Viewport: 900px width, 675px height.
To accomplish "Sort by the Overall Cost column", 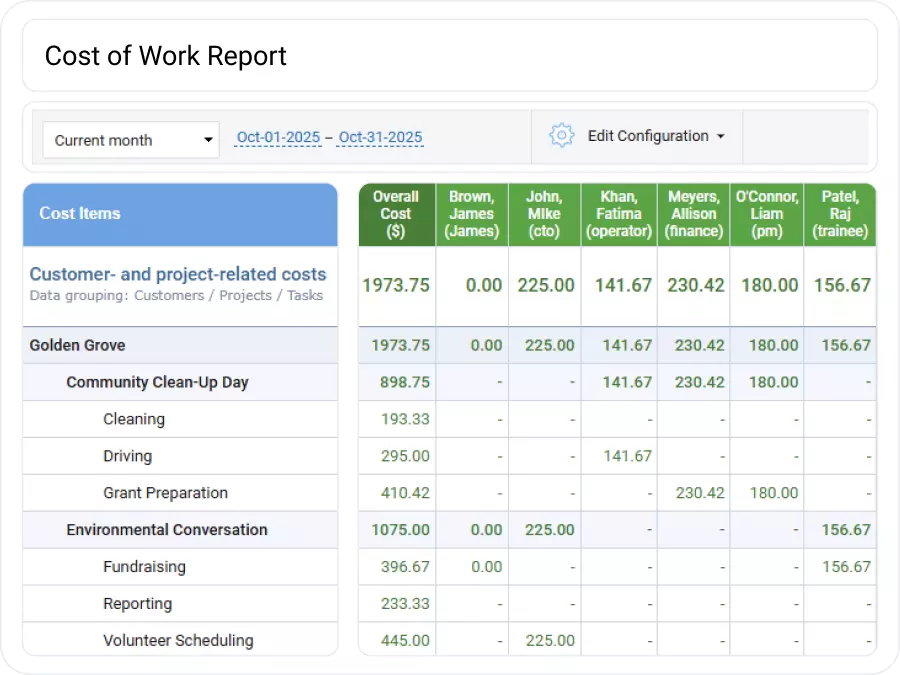I will 396,214.
